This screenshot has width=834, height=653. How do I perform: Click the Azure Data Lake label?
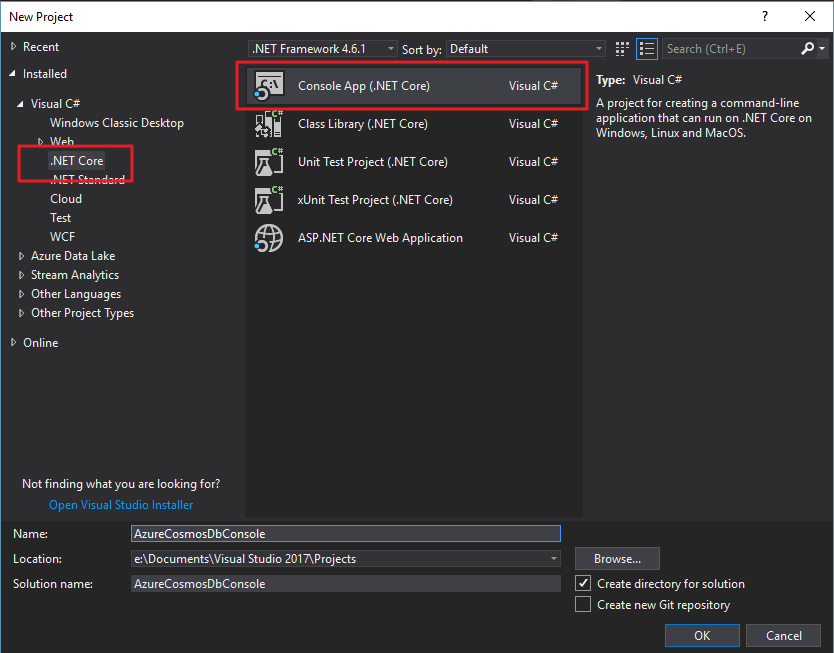tap(73, 256)
